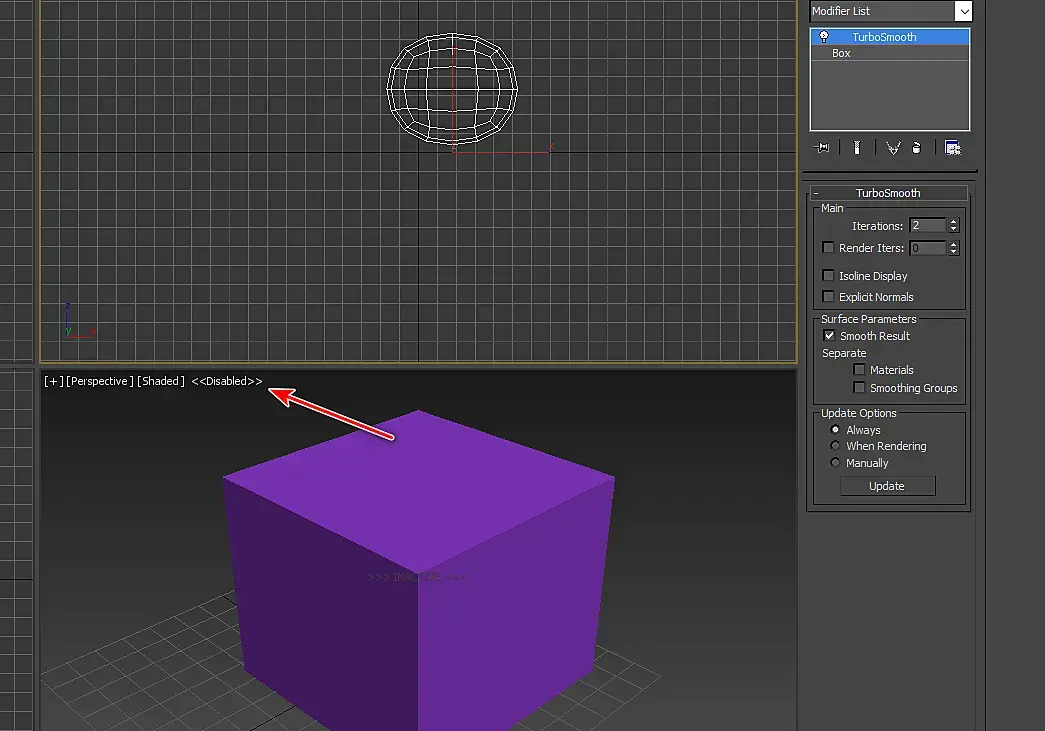The height and width of the screenshot is (731, 1045).
Task: Click the Iterations value field
Action: [x=928, y=226]
